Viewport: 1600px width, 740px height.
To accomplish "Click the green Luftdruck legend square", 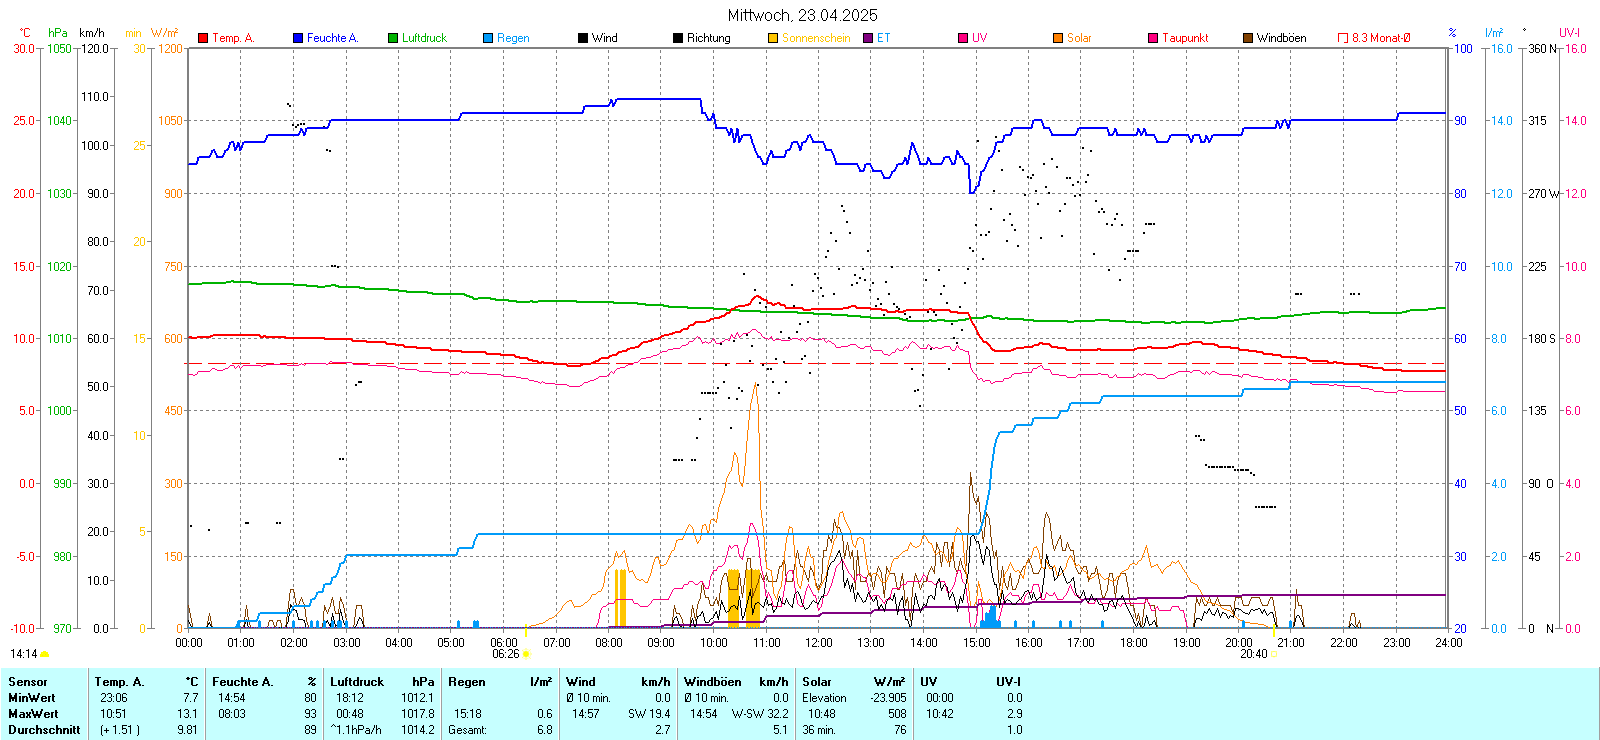I will pos(393,38).
